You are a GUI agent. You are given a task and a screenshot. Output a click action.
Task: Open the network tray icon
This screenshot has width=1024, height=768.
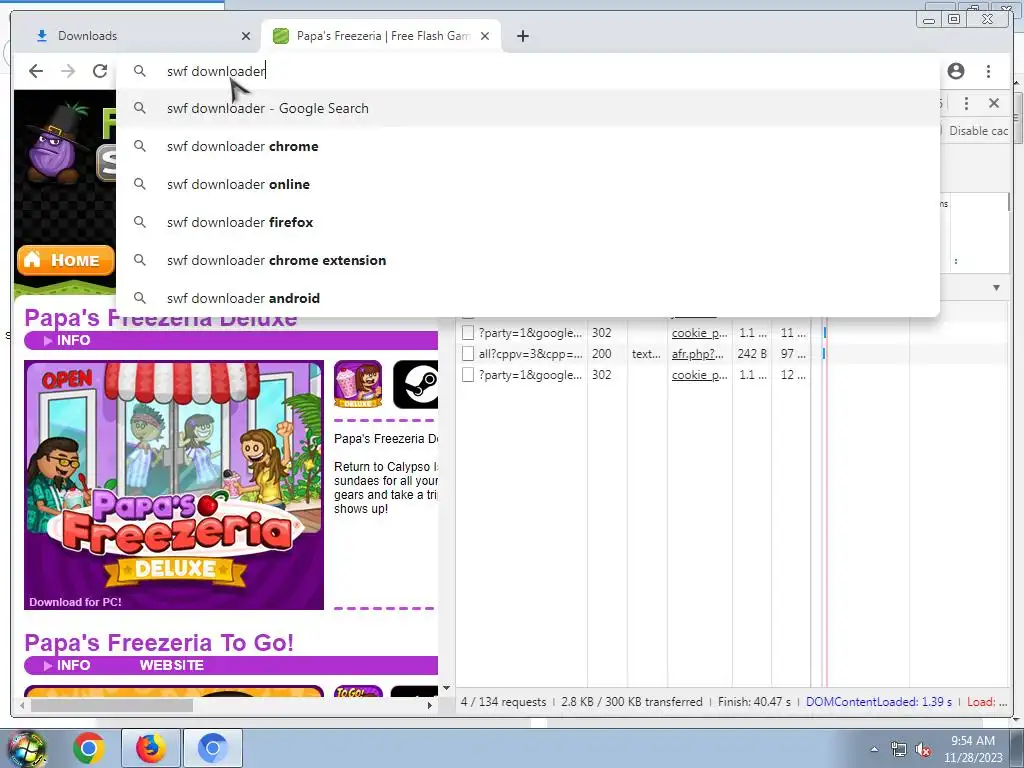pos(899,749)
